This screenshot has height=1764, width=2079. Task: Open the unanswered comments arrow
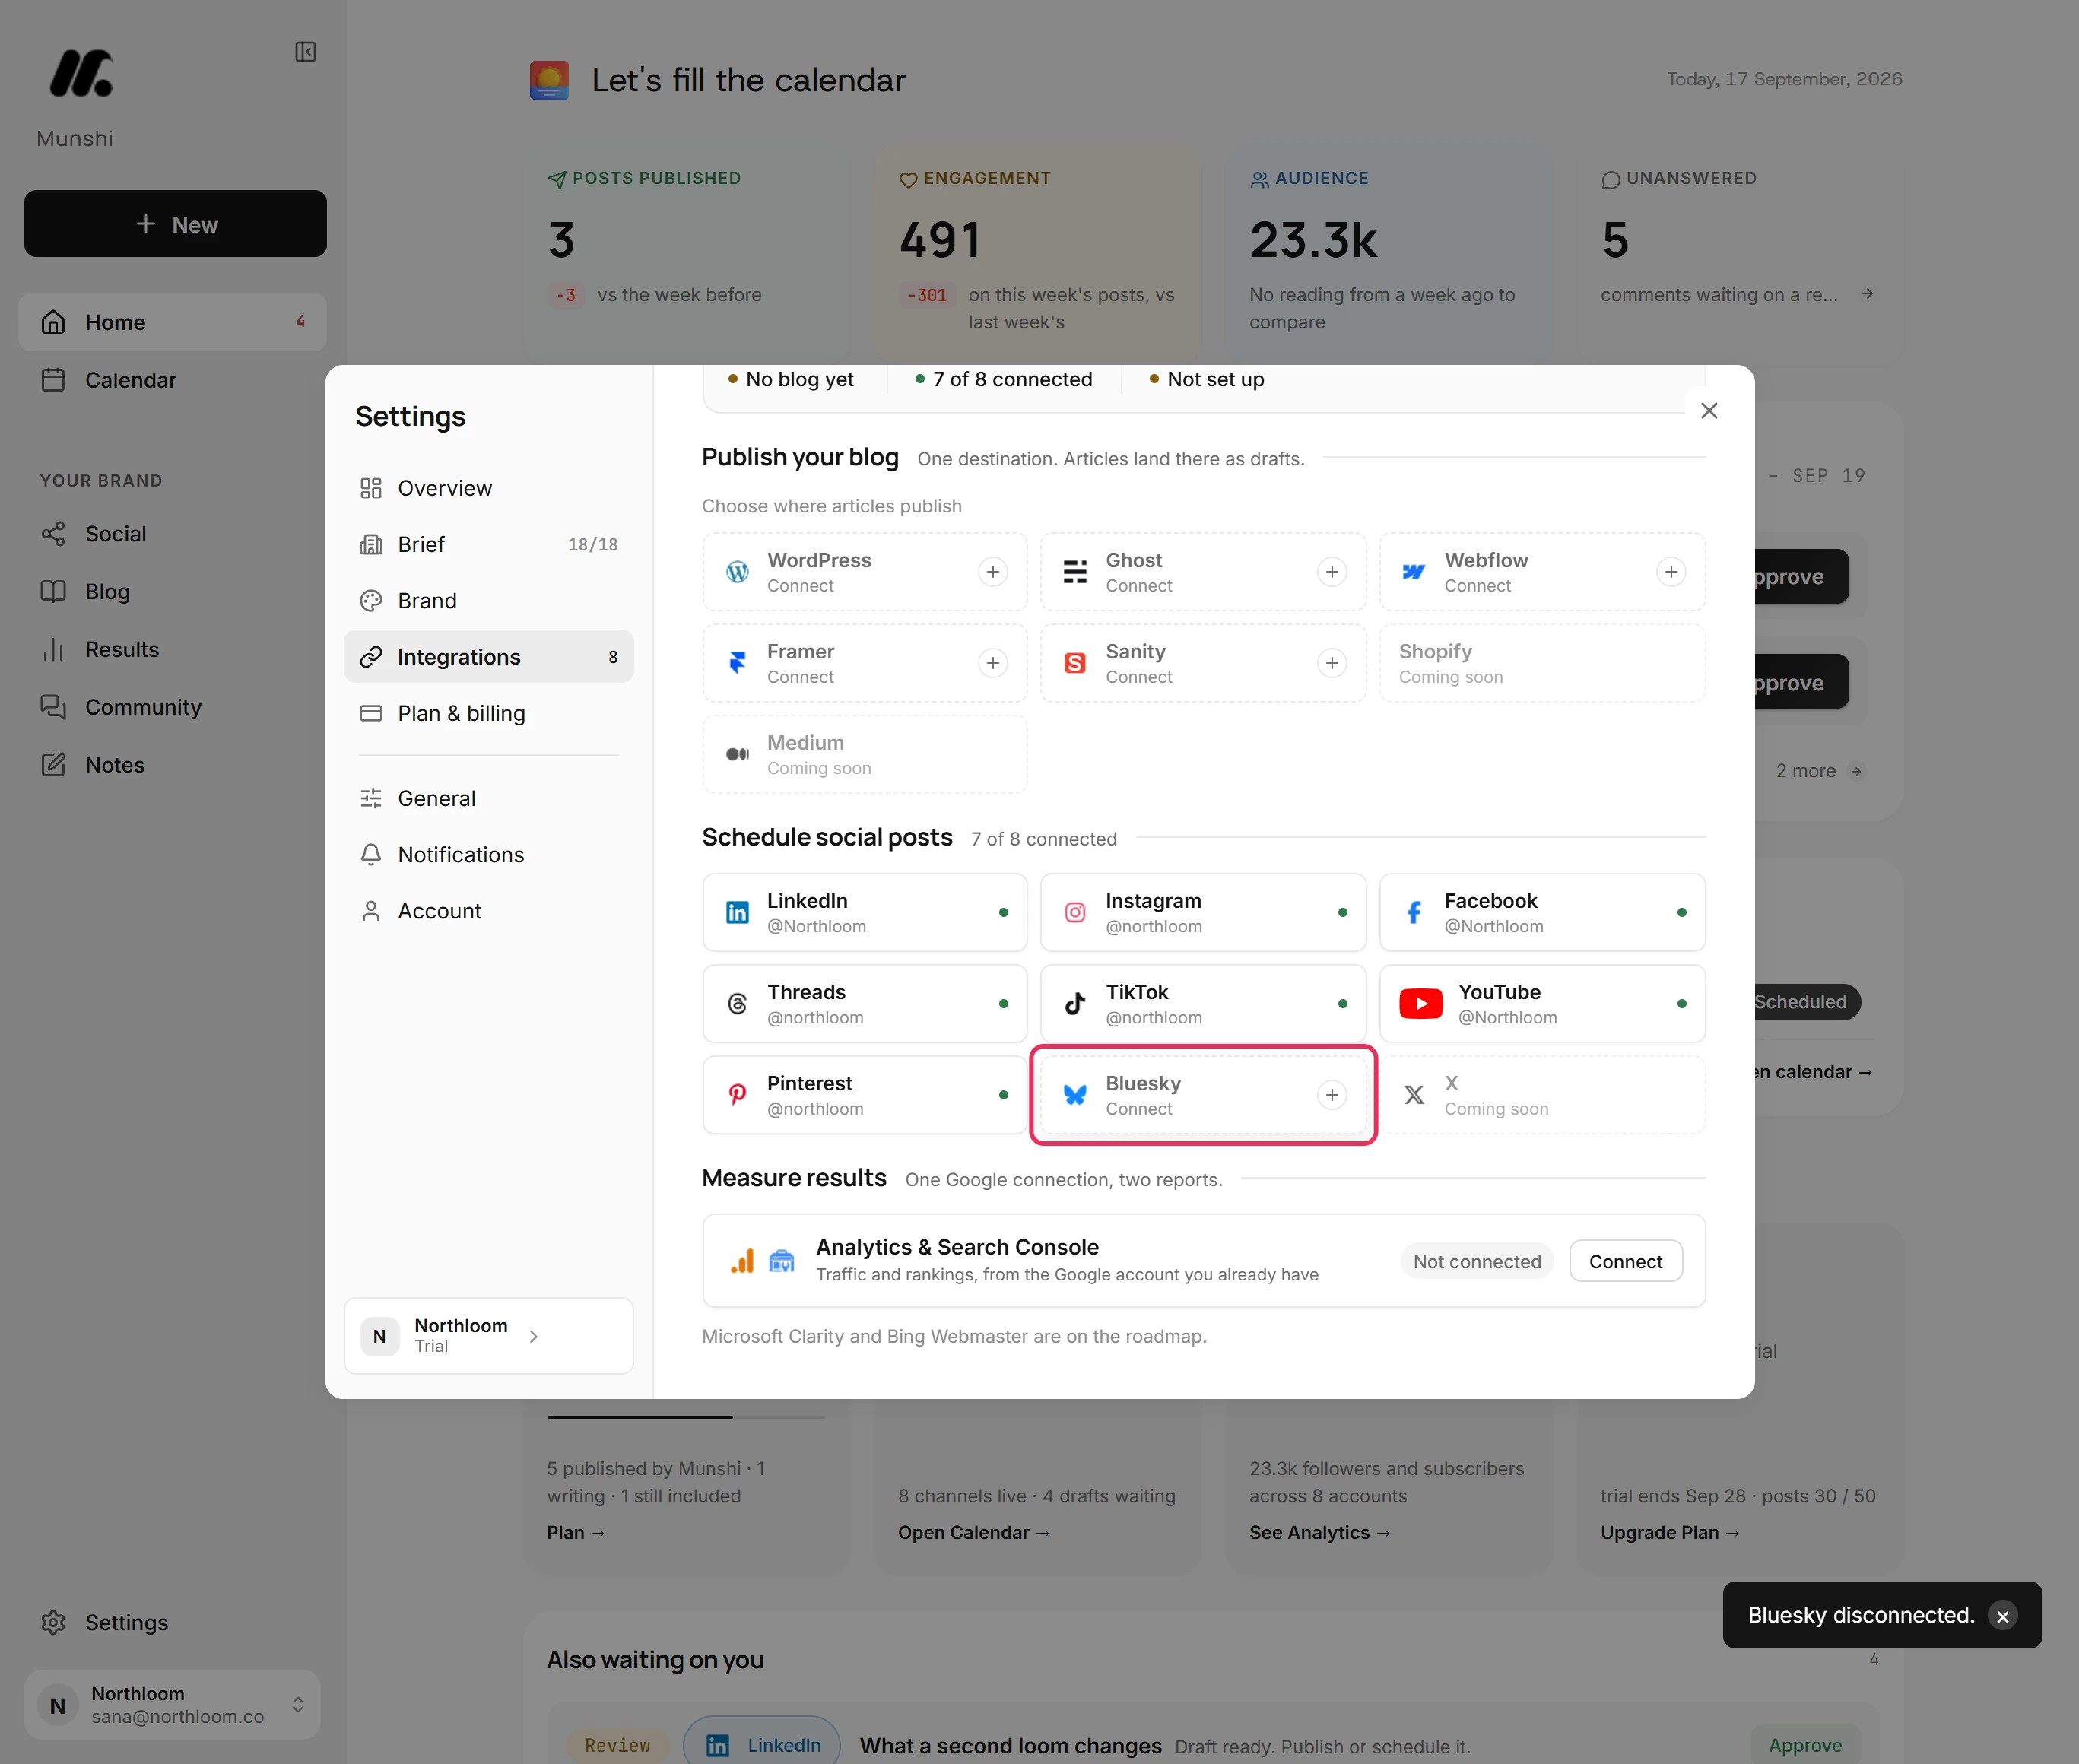(1867, 294)
